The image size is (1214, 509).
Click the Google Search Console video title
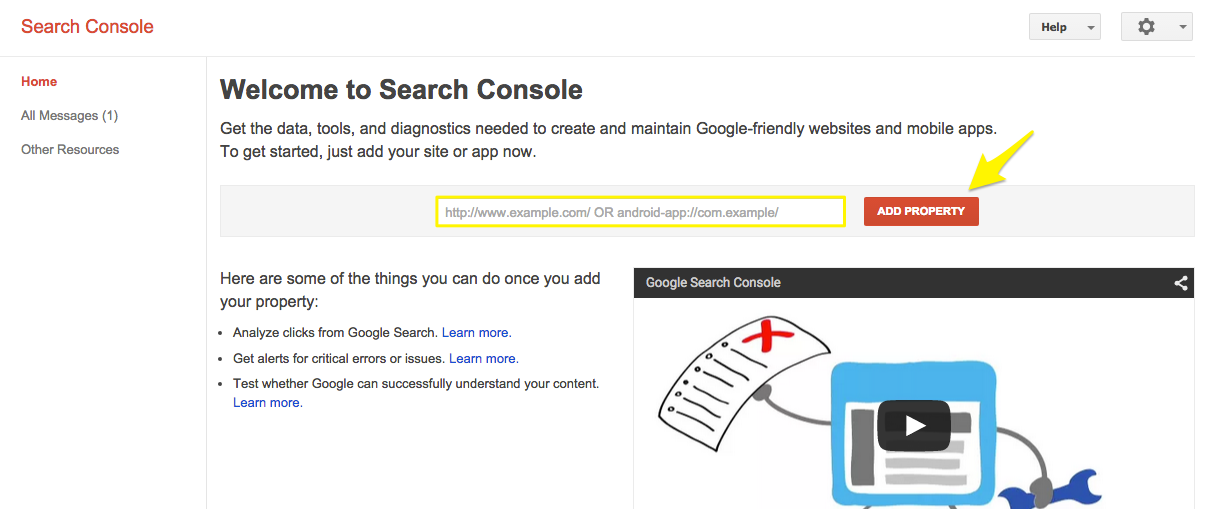713,283
